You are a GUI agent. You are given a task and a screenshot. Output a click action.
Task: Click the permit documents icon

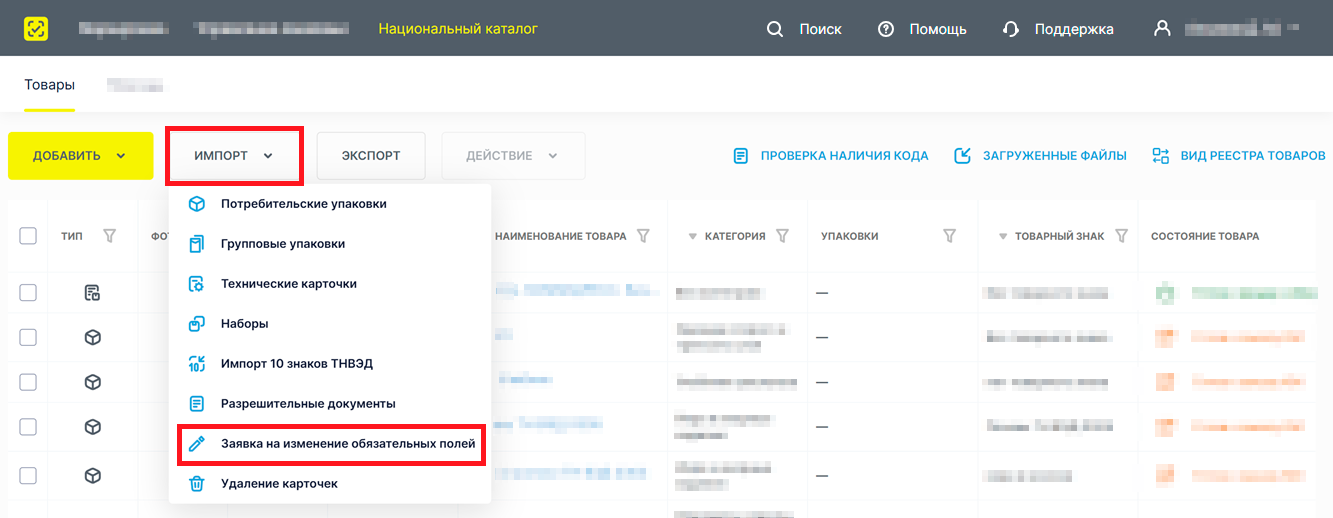pyautogui.click(x=197, y=404)
